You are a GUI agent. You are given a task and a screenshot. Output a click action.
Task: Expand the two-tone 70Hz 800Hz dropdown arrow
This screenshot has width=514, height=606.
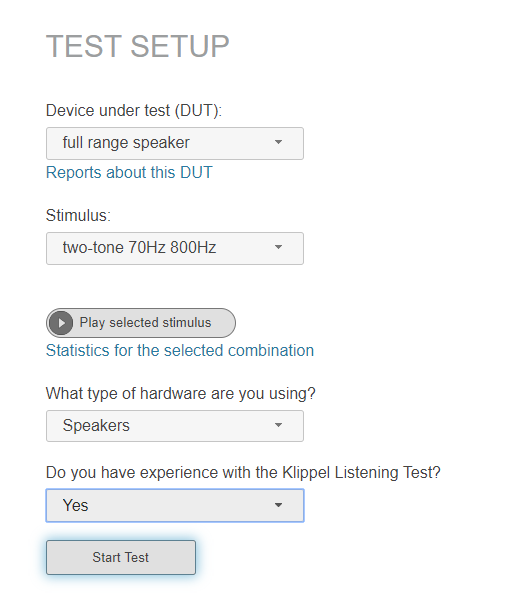pos(278,247)
